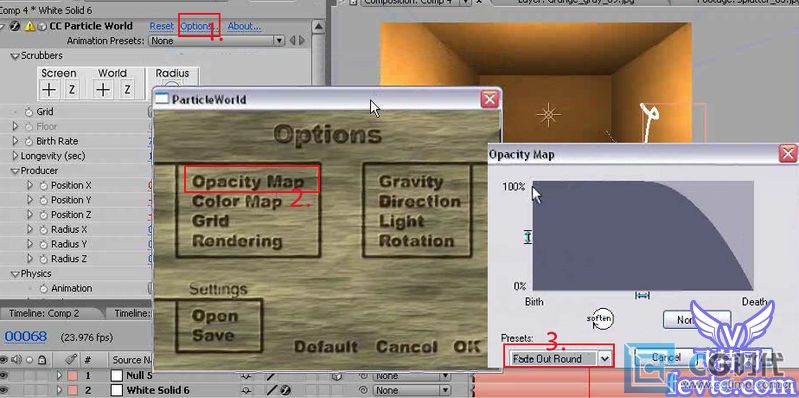Open the parent dropdown for White Solid 6

(411, 390)
